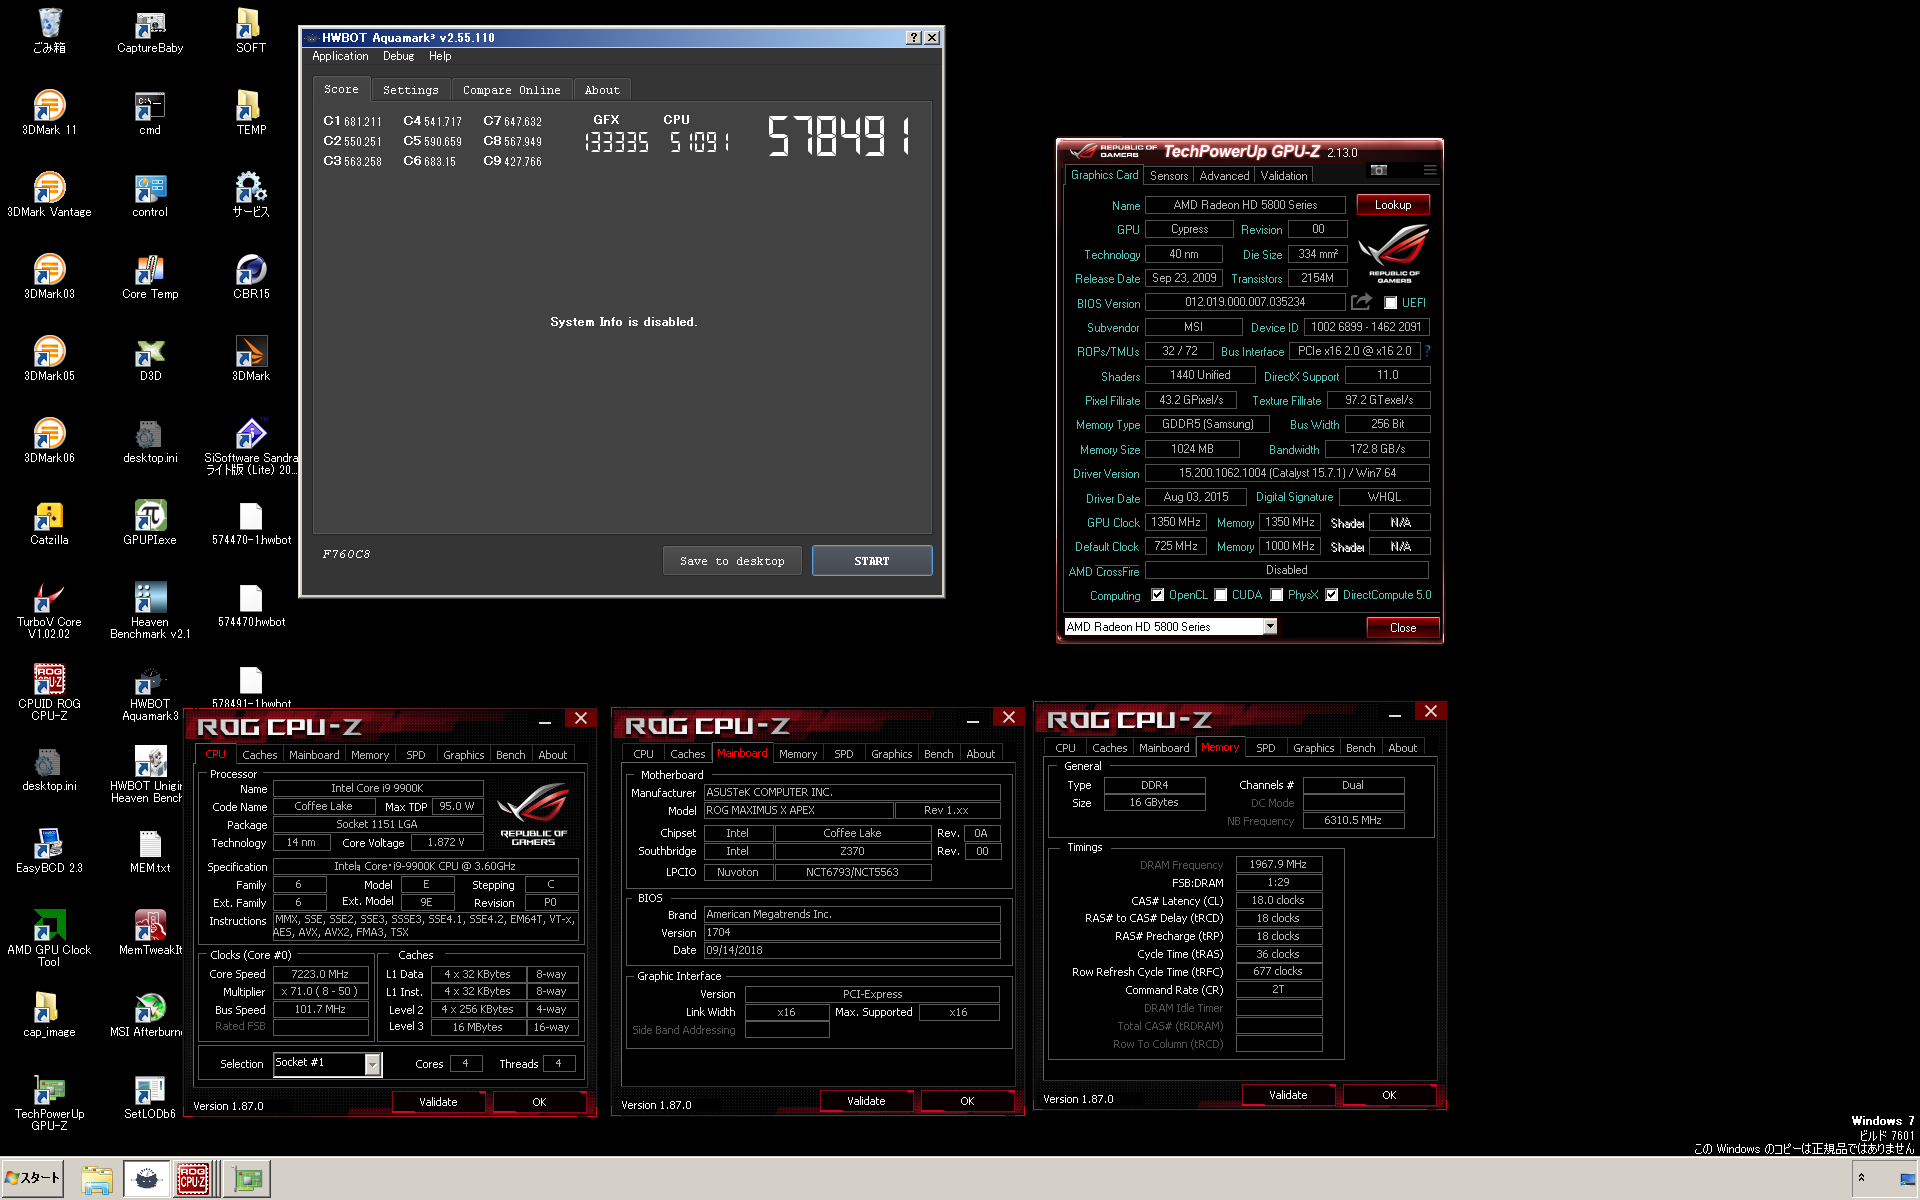
Task: Open the EasyBCD 2.3 desktop icon
Action: (x=49, y=850)
